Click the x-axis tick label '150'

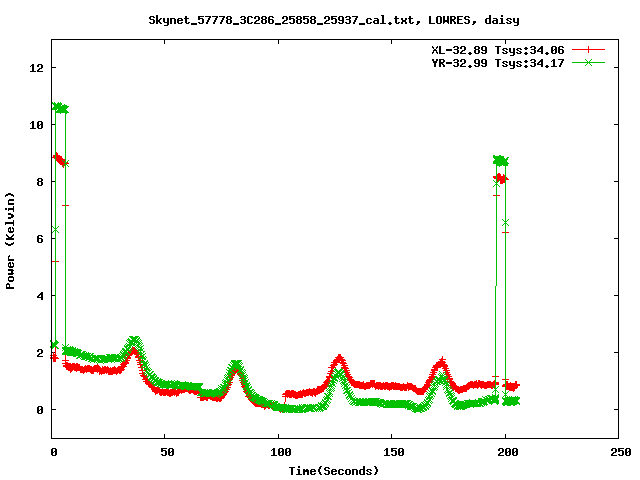pos(394,452)
